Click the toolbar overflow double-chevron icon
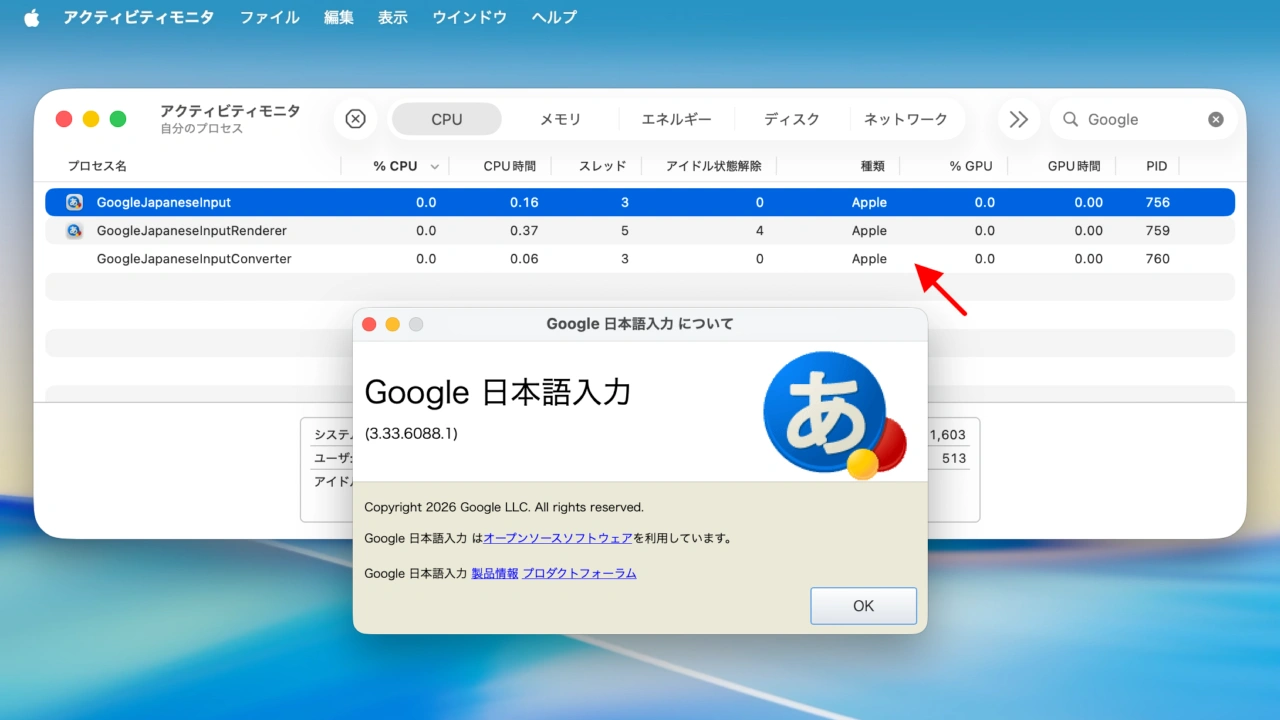The width and height of the screenshot is (1280, 720). (x=1018, y=119)
